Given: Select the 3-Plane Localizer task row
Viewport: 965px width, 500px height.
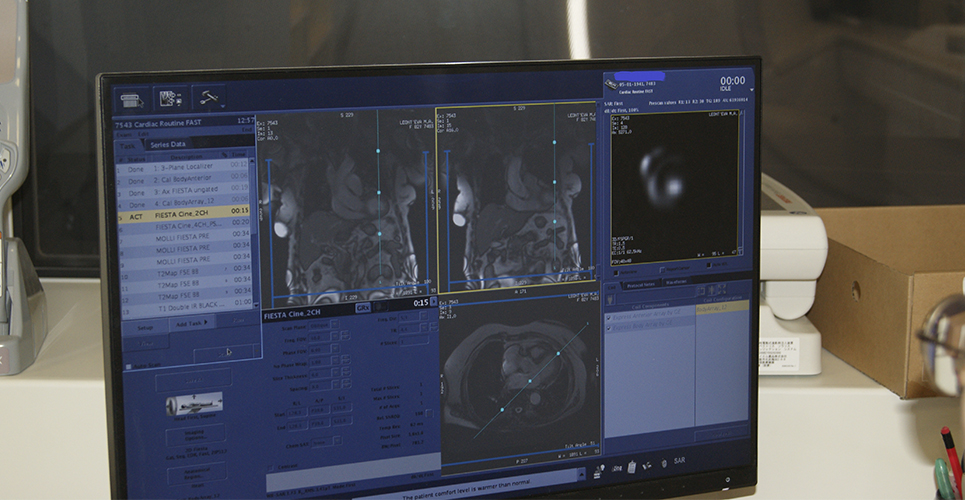Looking at the screenshot, I should pos(185,165).
